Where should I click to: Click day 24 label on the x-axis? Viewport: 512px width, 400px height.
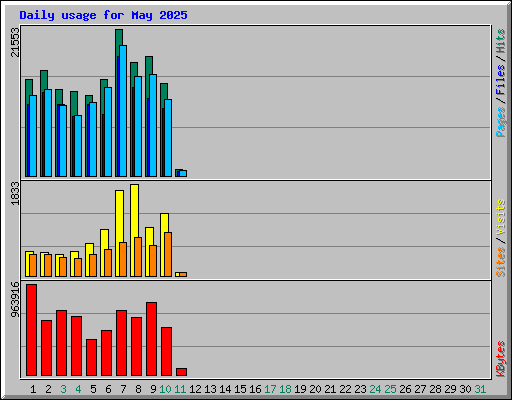click(x=375, y=389)
